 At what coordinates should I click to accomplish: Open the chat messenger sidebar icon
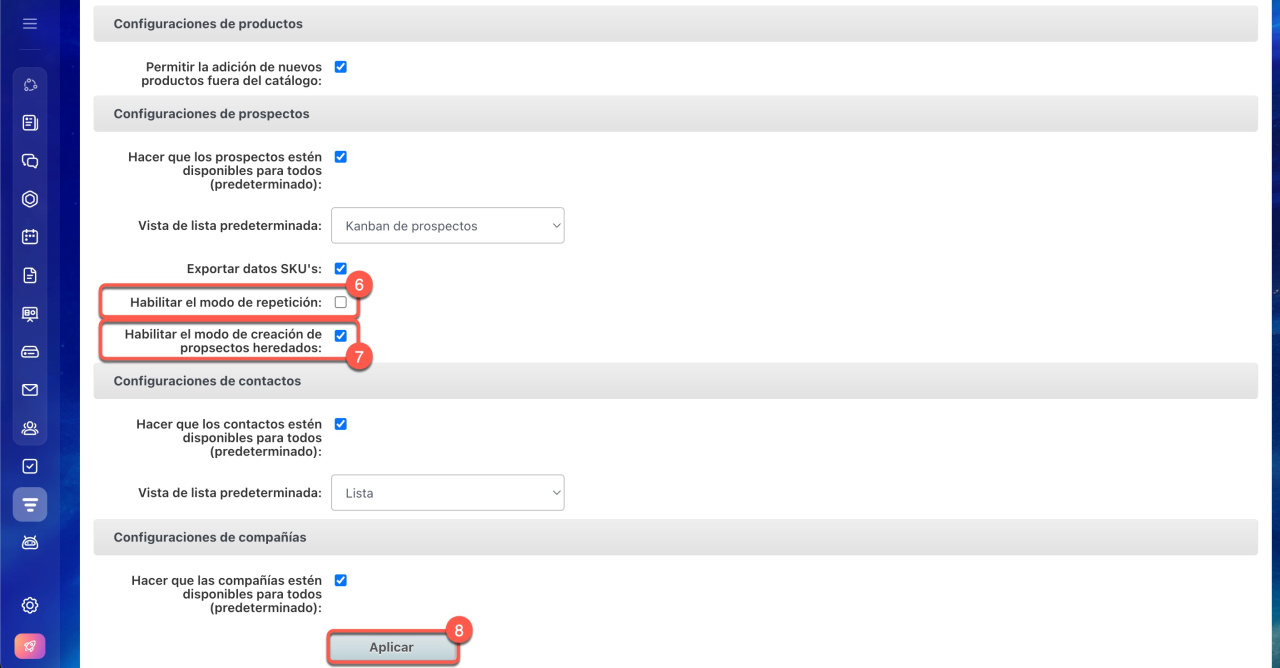coord(30,161)
